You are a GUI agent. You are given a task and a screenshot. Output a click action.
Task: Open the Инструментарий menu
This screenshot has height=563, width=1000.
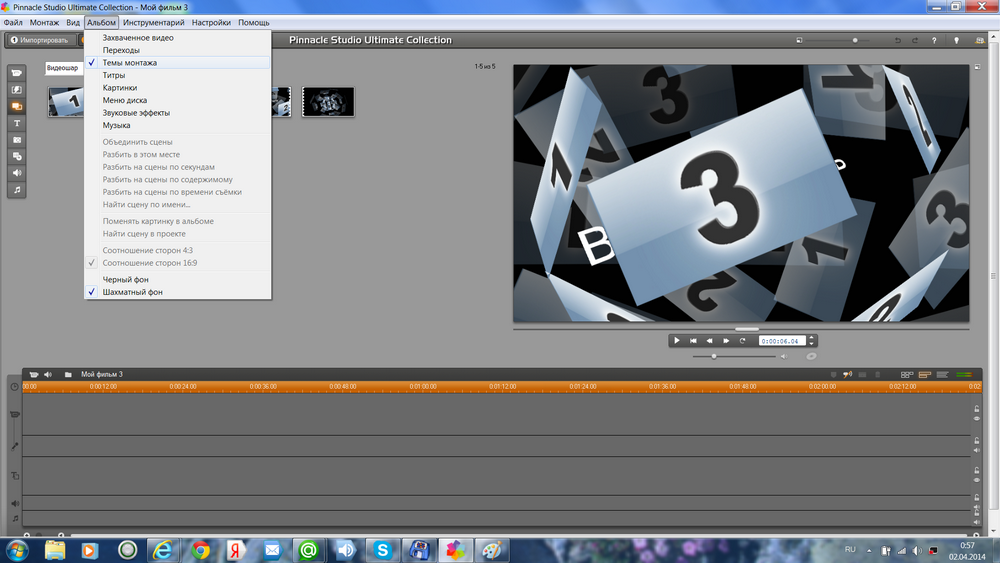pyautogui.click(x=154, y=22)
